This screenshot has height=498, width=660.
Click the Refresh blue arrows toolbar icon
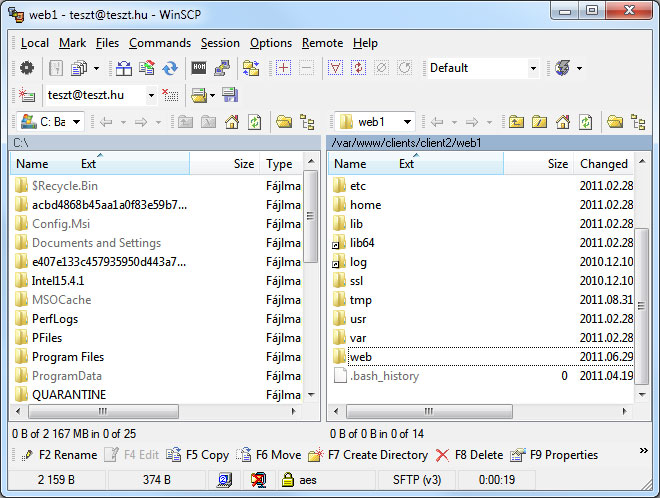click(x=170, y=68)
